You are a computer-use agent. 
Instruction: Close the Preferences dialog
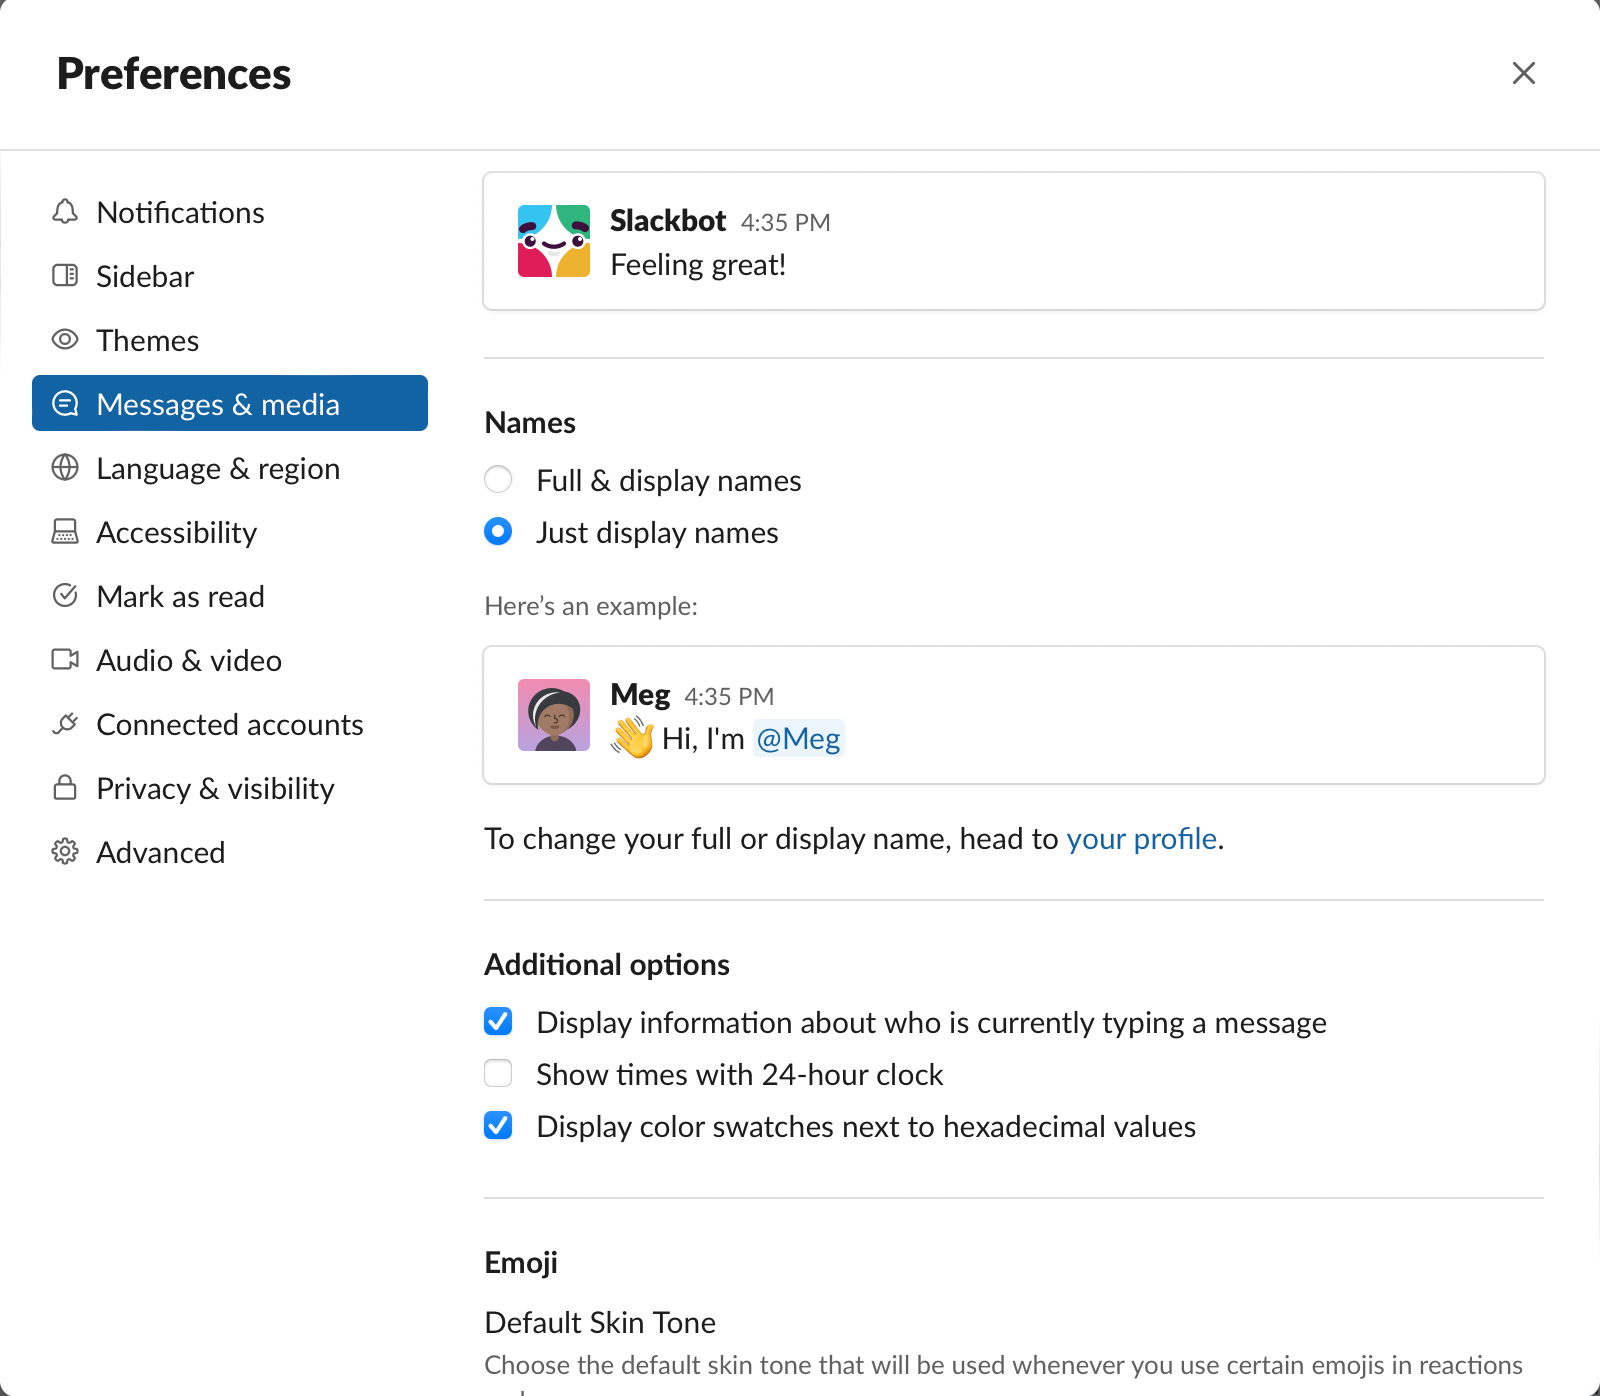[x=1523, y=73]
